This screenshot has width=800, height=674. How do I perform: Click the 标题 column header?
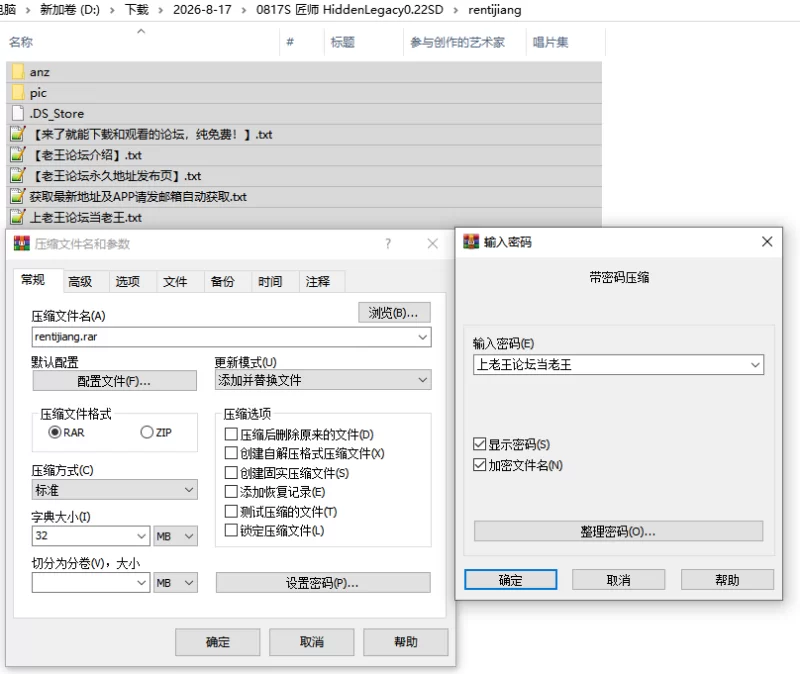click(x=342, y=42)
